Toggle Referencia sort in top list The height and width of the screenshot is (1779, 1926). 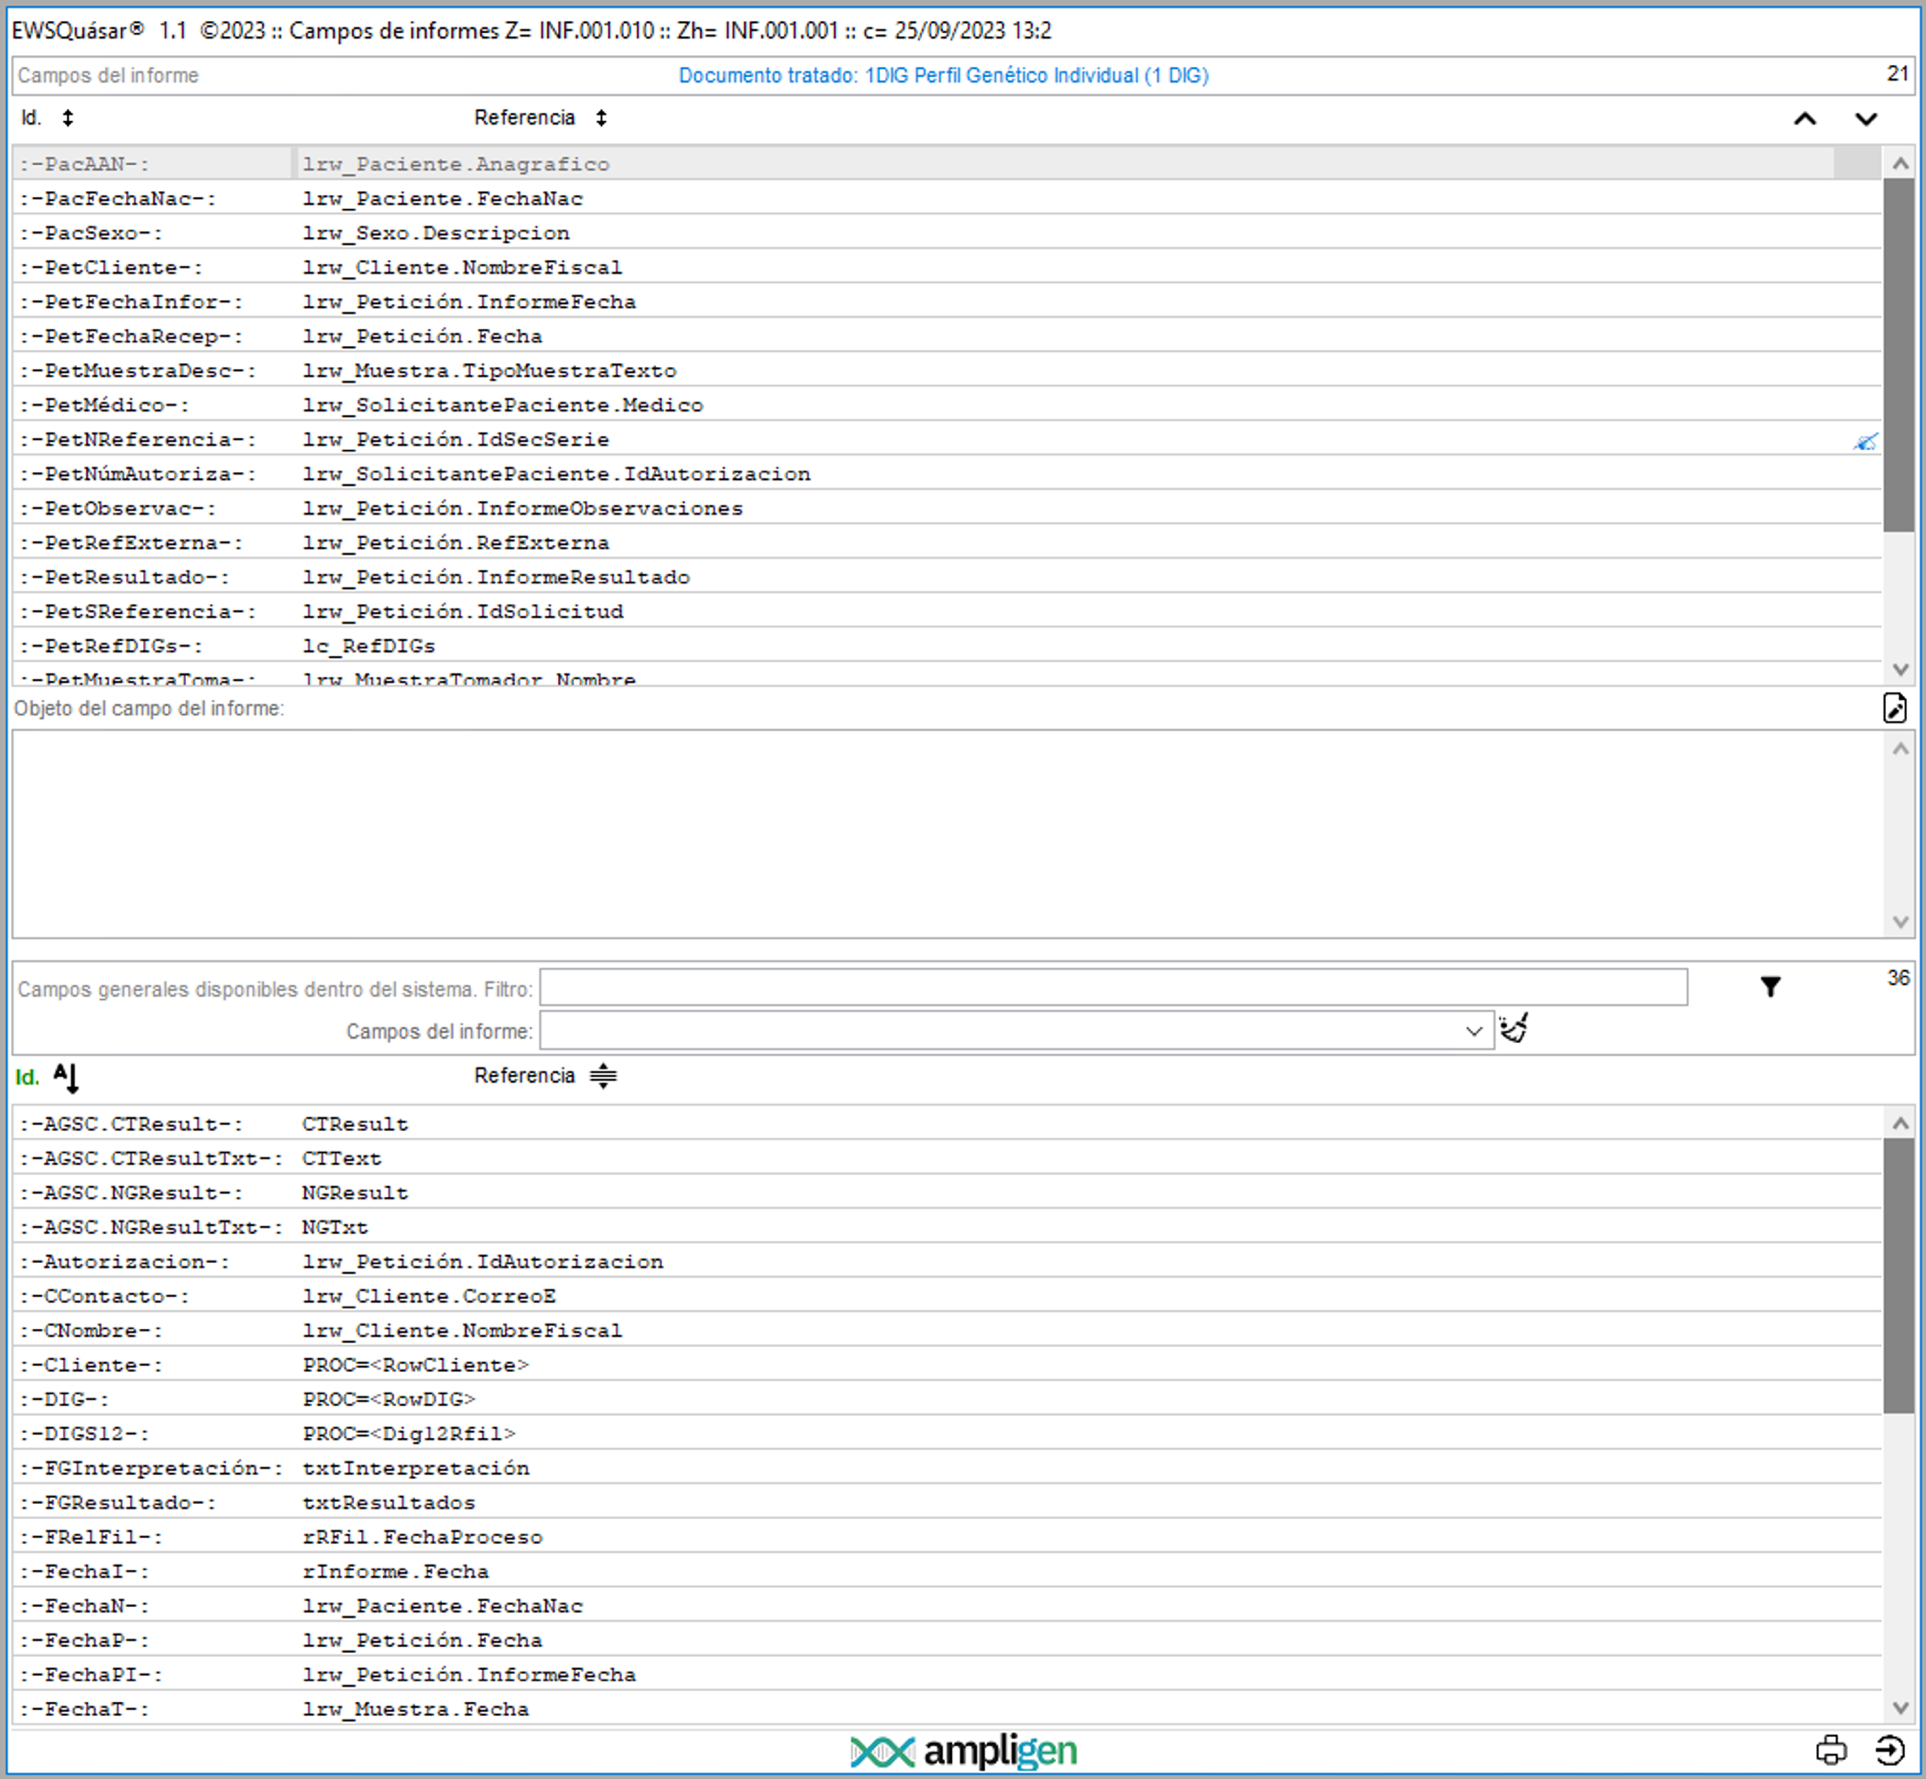click(601, 118)
